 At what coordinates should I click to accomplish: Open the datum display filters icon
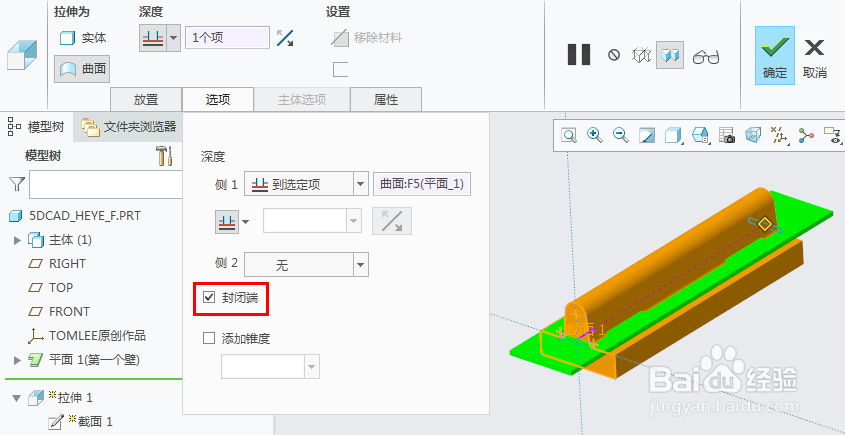(x=780, y=136)
